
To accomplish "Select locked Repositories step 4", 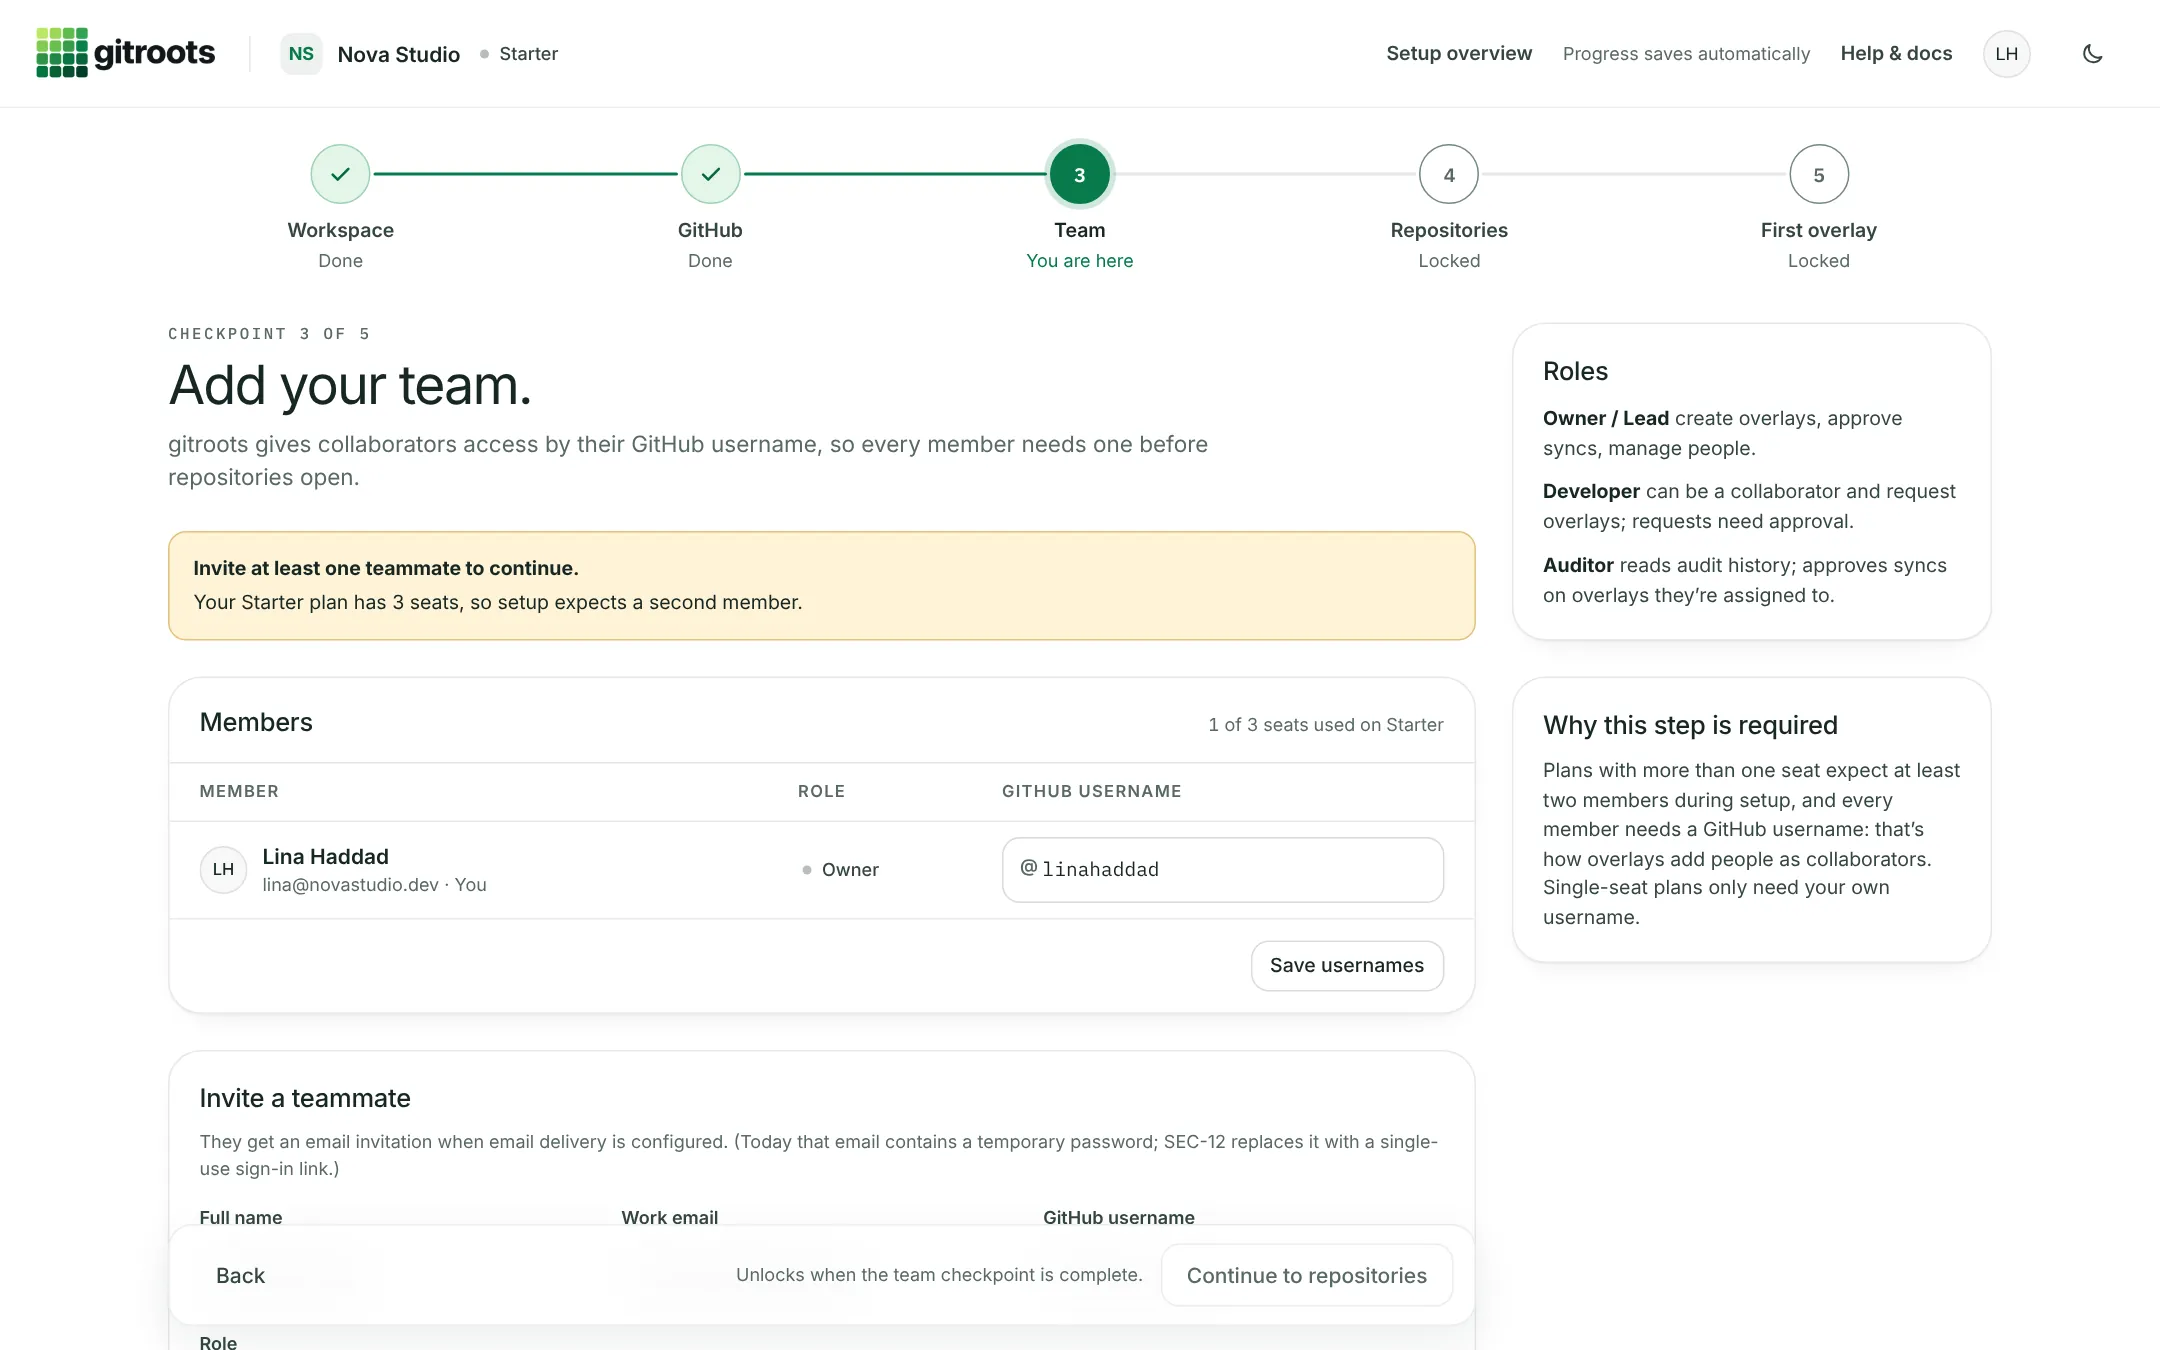I will click(1449, 174).
